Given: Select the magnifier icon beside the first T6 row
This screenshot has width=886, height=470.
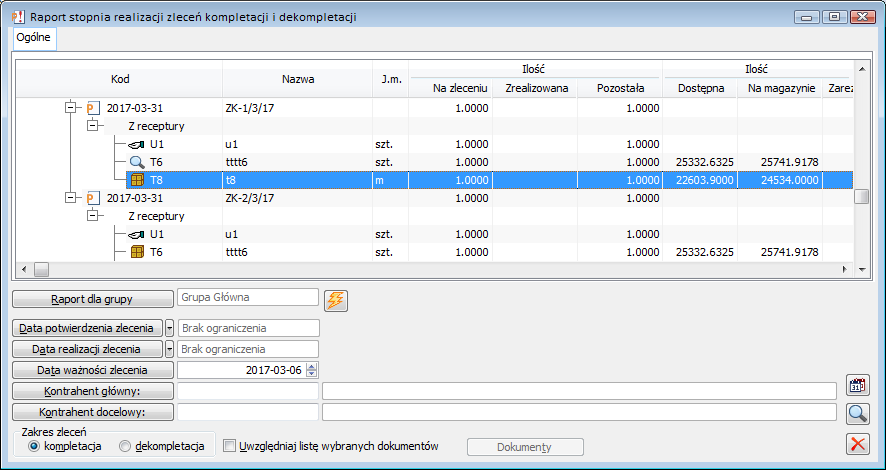Looking at the screenshot, I should pos(137,162).
